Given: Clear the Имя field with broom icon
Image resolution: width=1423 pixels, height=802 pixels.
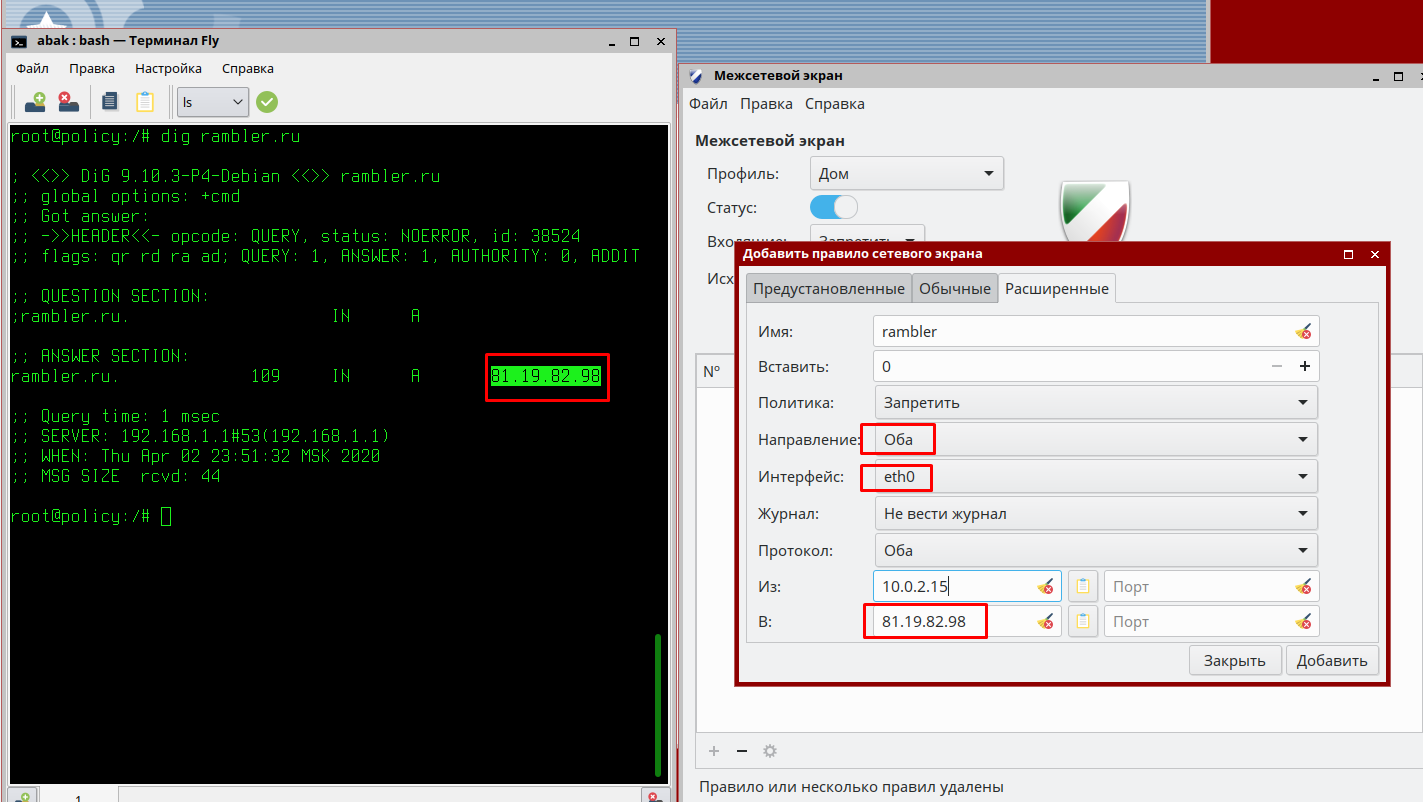Looking at the screenshot, I should pos(1302,331).
